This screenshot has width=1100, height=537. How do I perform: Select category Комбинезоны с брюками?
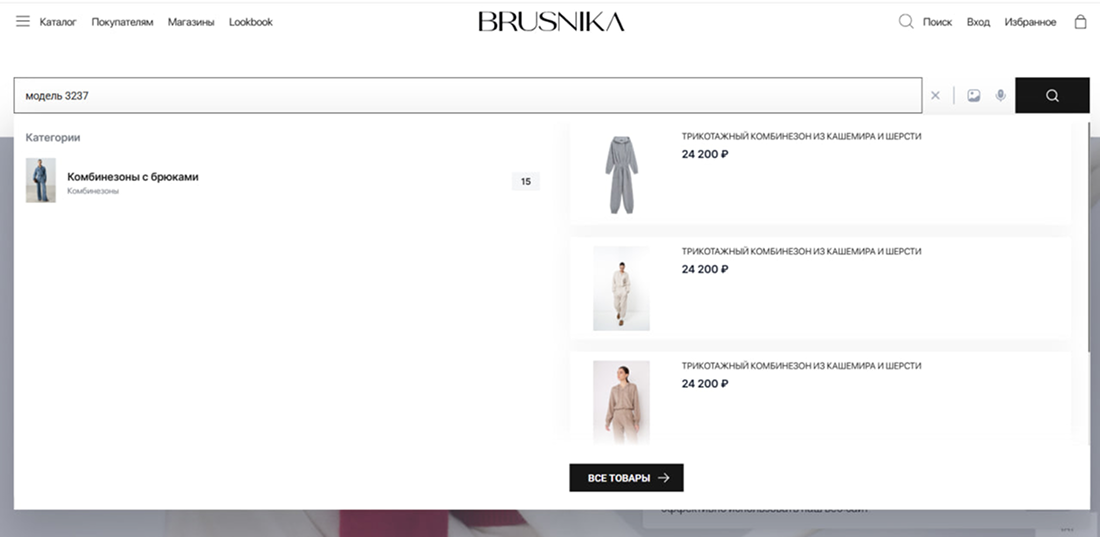[133, 177]
